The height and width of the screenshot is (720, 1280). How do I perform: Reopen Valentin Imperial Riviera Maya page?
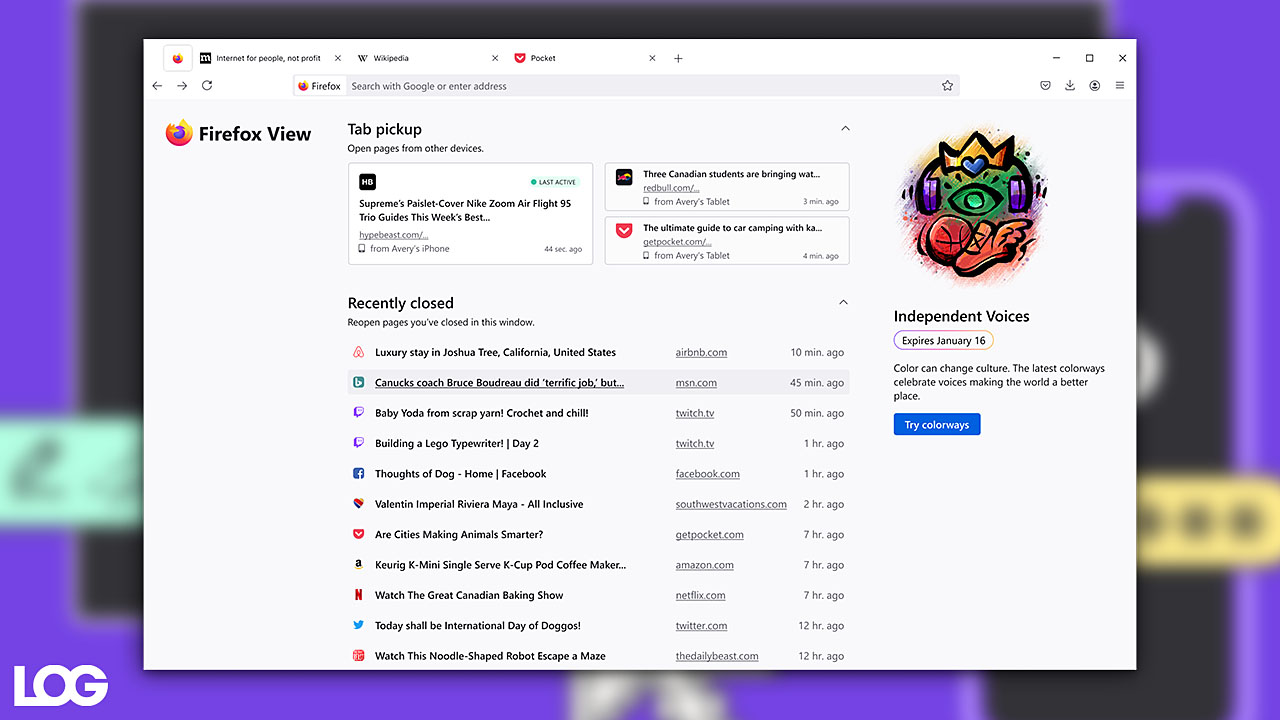[478, 504]
